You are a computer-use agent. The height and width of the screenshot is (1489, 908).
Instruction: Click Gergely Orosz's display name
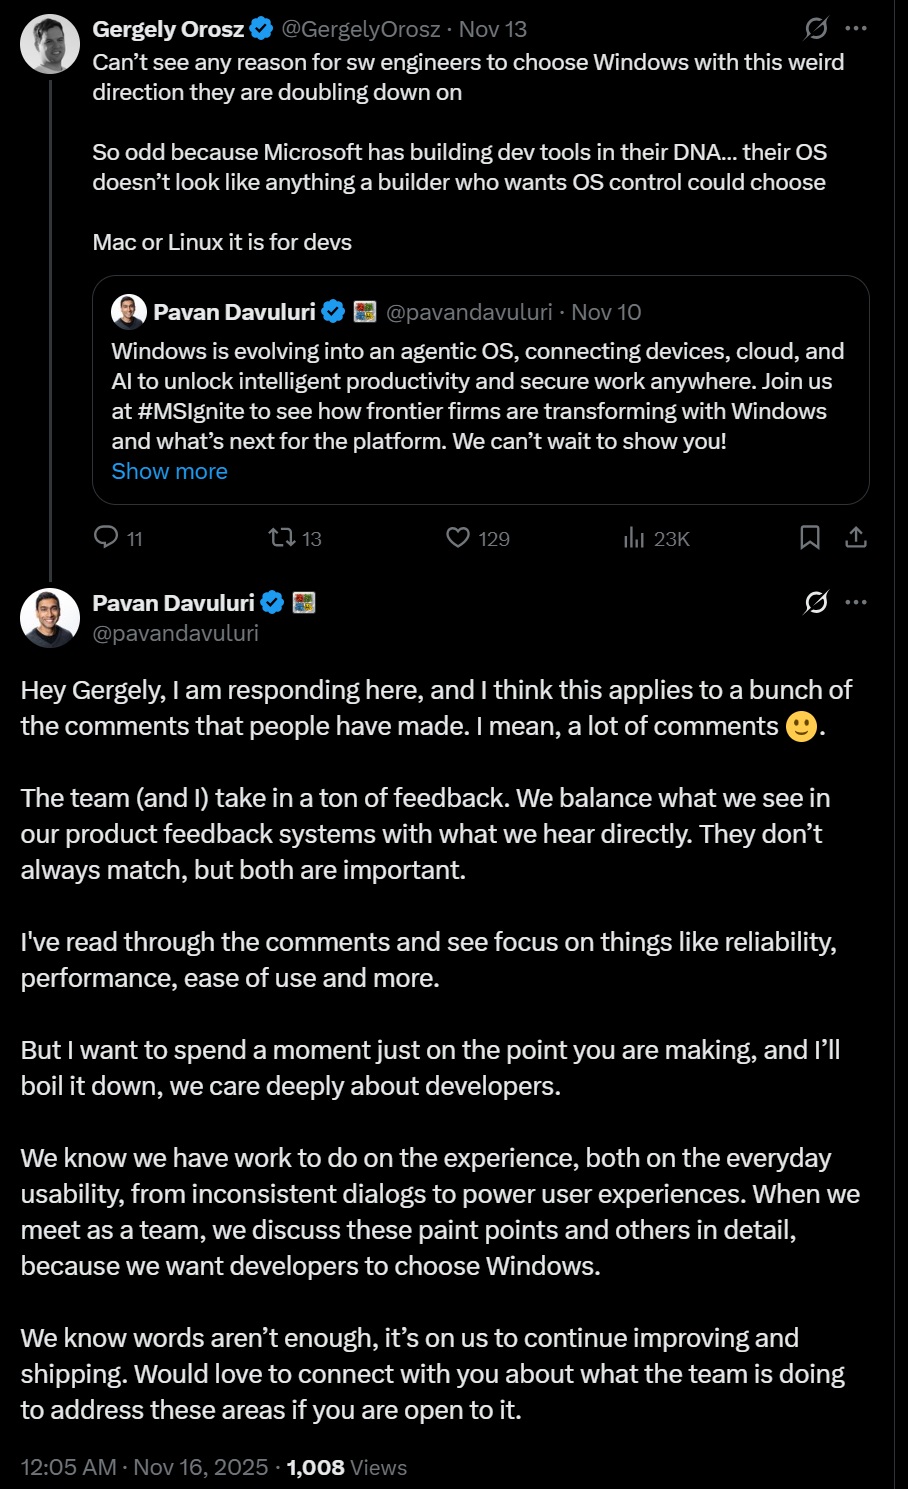coord(168,29)
